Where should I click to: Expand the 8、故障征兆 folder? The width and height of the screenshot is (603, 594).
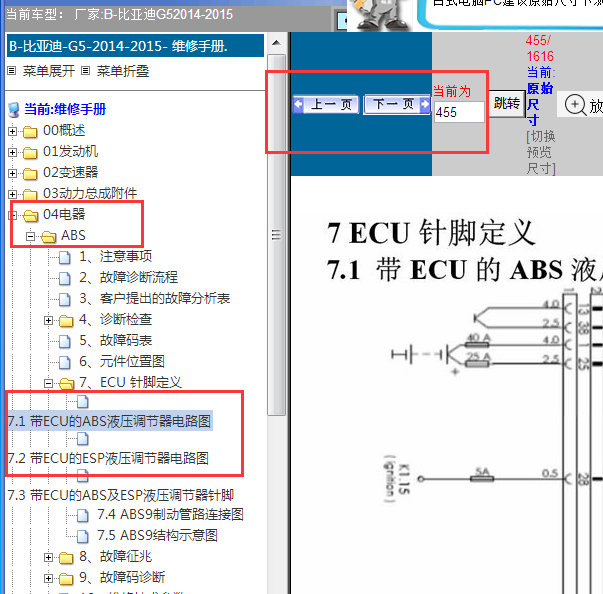[48, 557]
